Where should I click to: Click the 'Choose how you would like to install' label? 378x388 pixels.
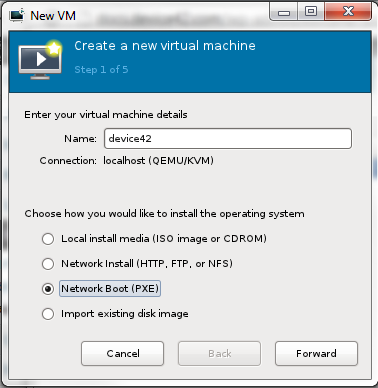click(x=164, y=214)
